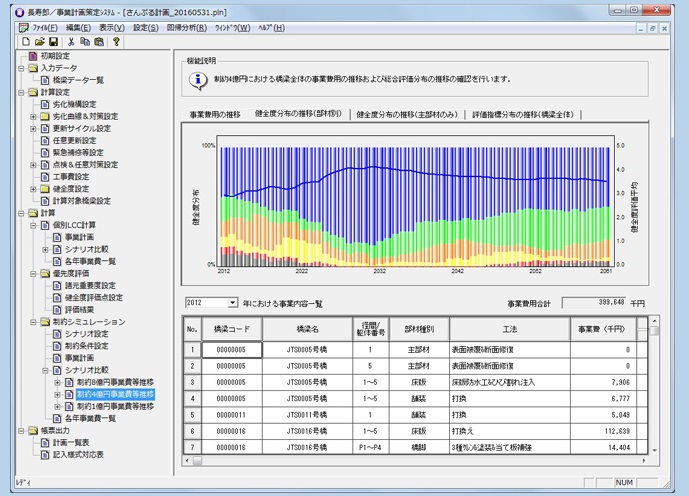
Task: Click the 劣化曲線&対策設定 folder icon
Action: [45, 116]
